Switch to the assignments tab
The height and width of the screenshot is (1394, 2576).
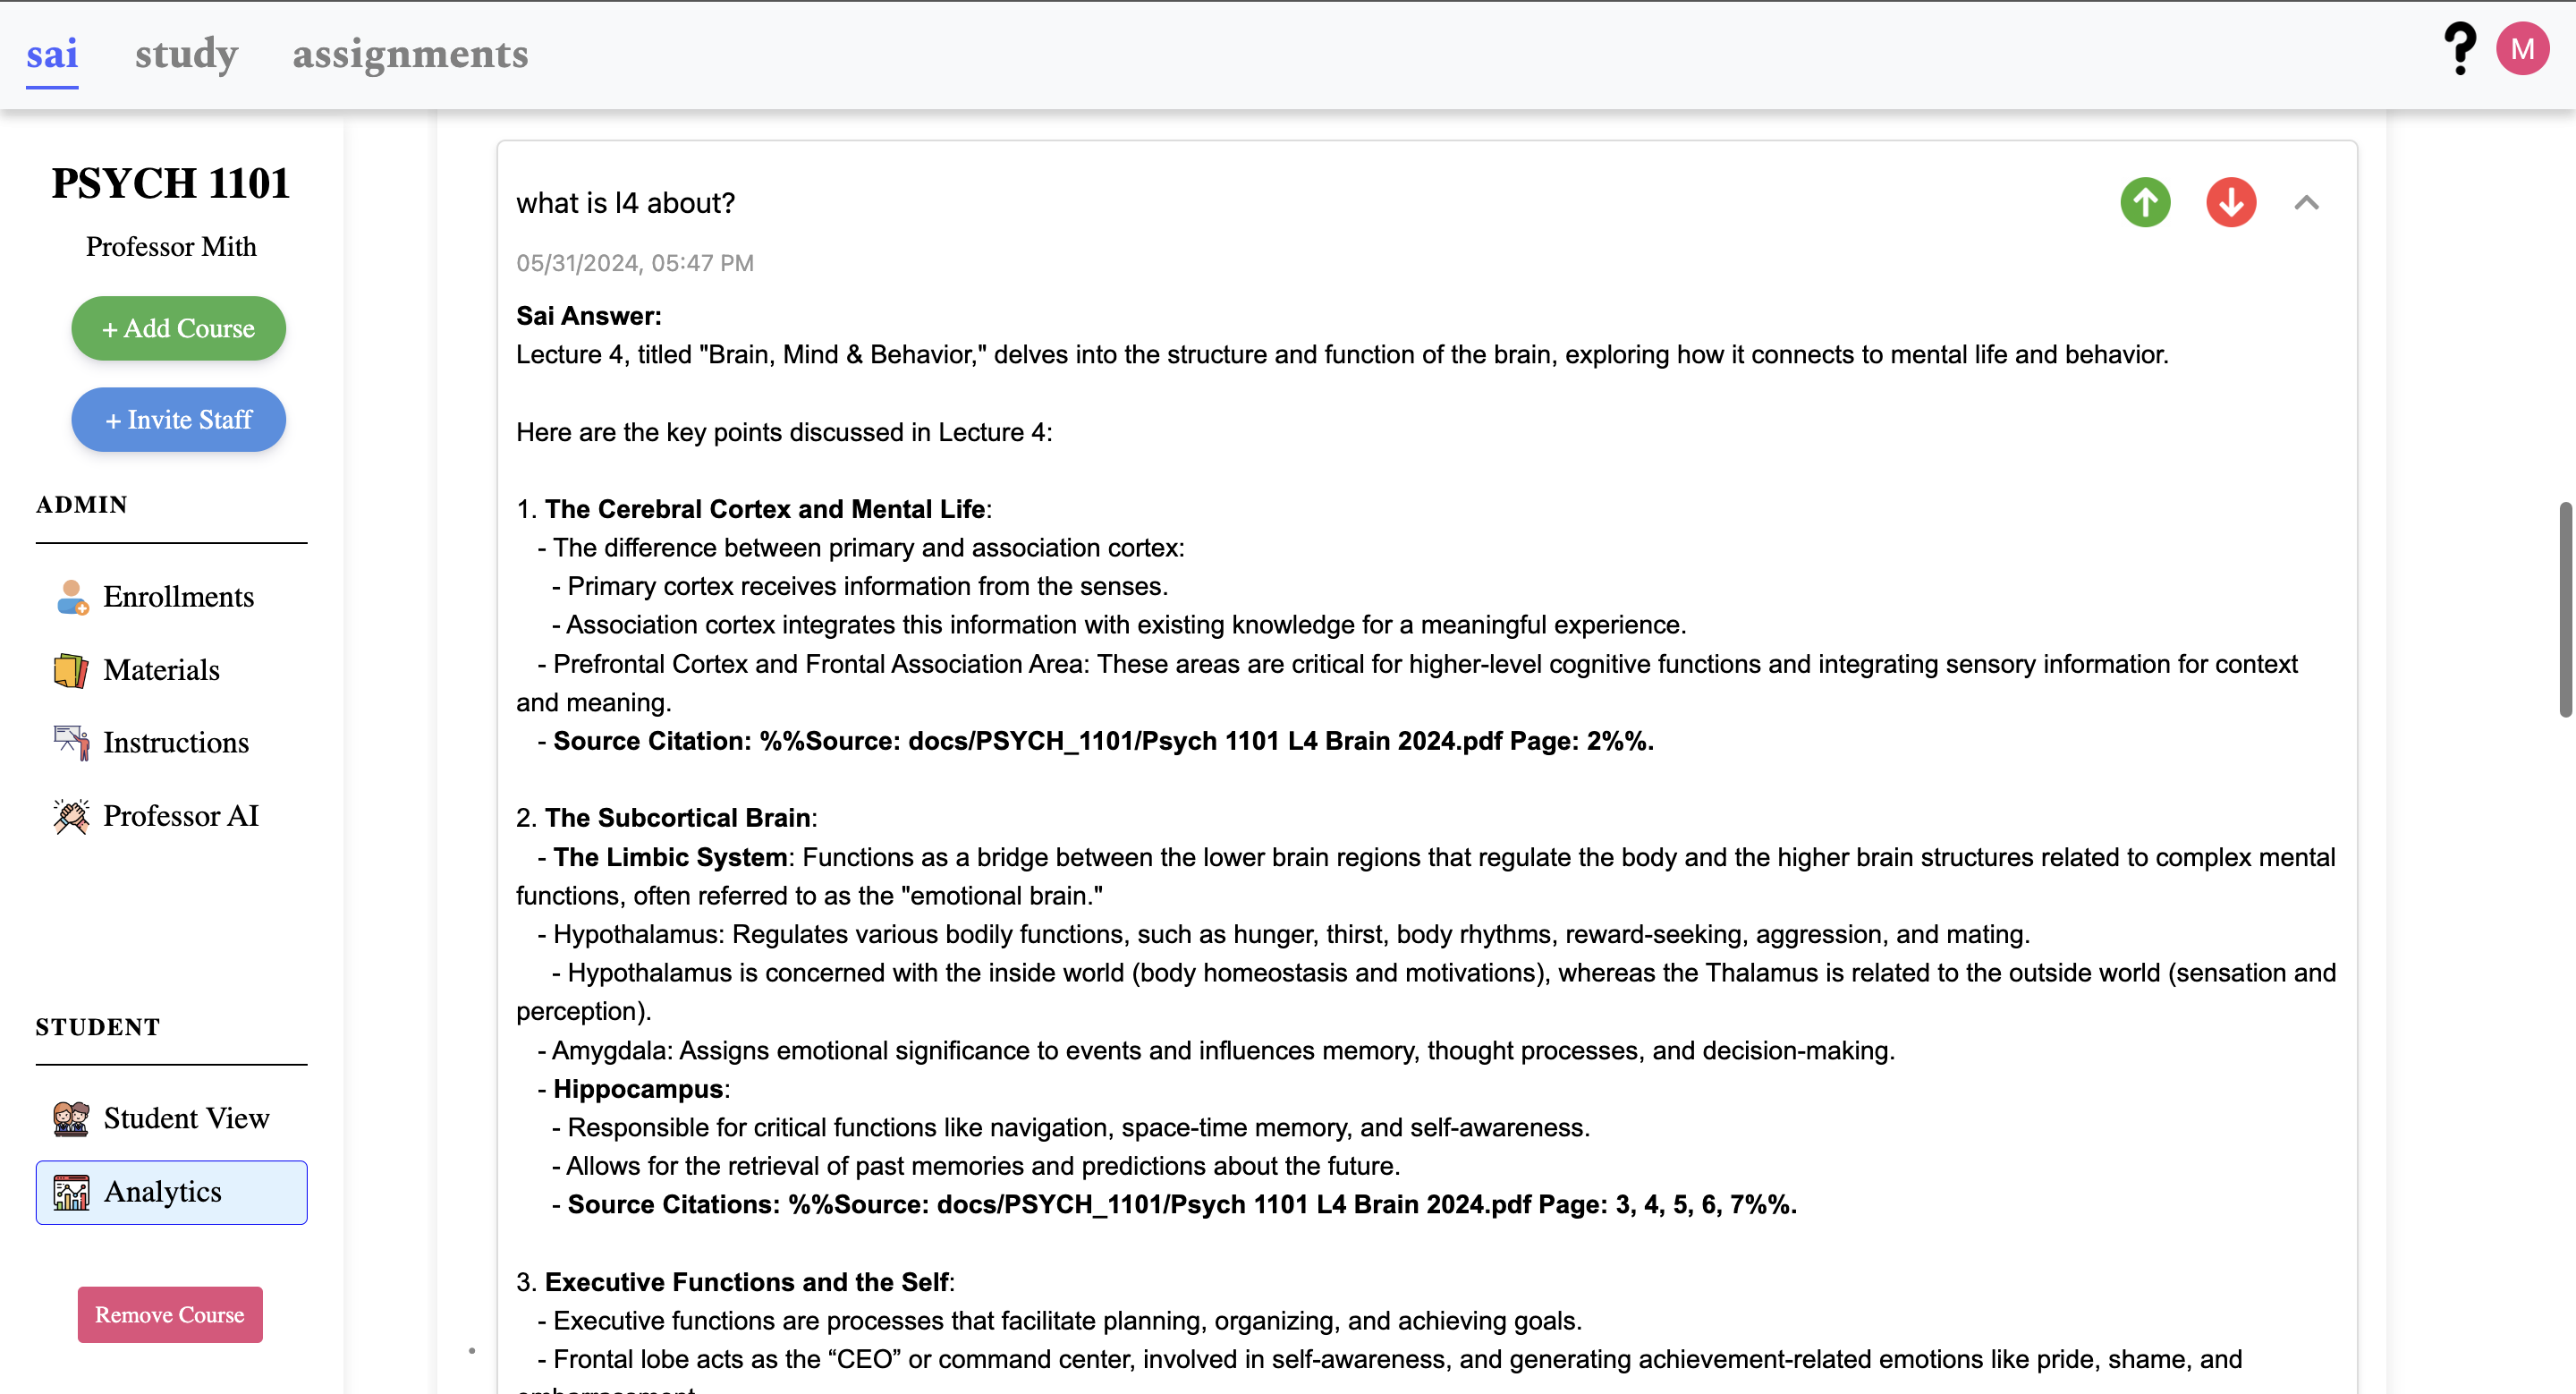(410, 54)
